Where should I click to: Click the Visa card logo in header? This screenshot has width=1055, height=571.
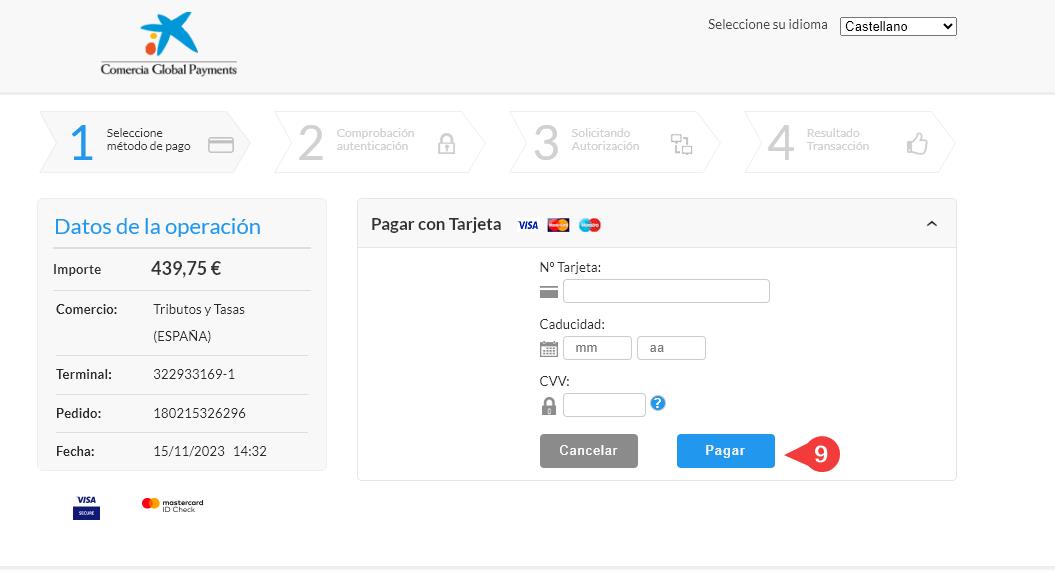[528, 225]
